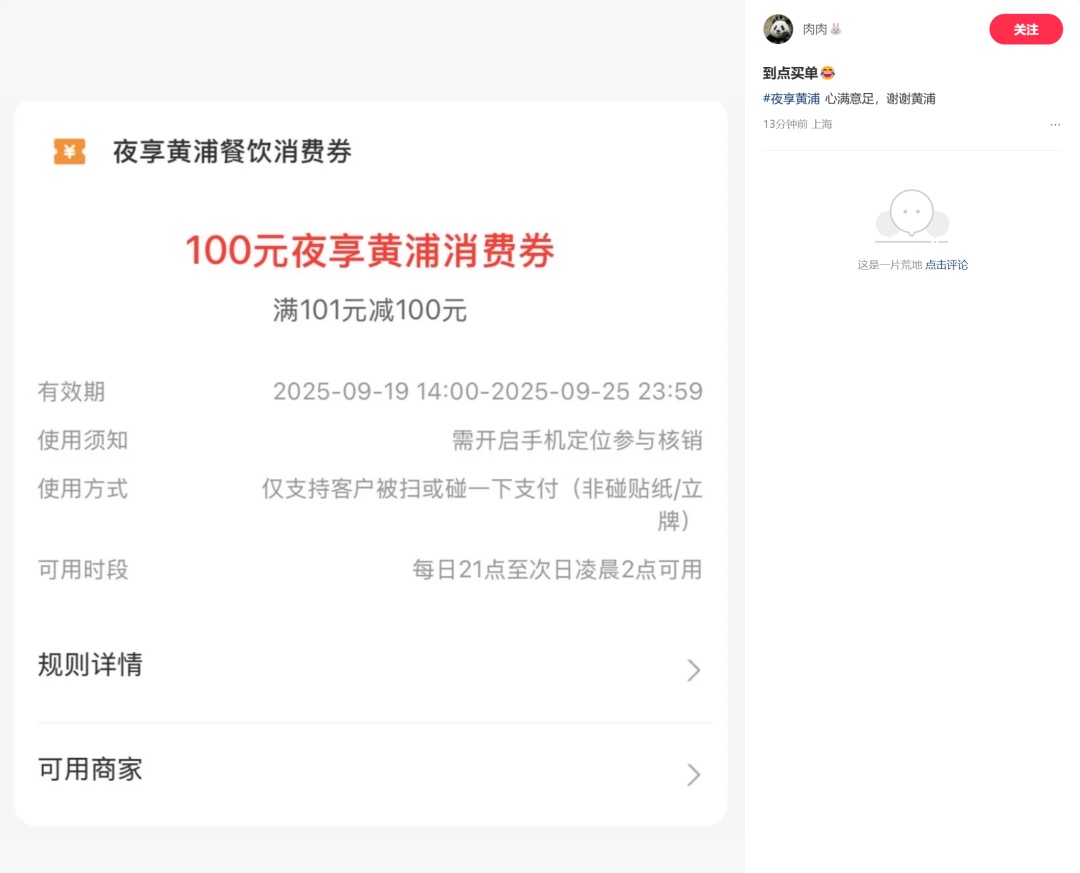The height and width of the screenshot is (873, 1080).
Task: Click username 肉肉
Action: coord(815,29)
